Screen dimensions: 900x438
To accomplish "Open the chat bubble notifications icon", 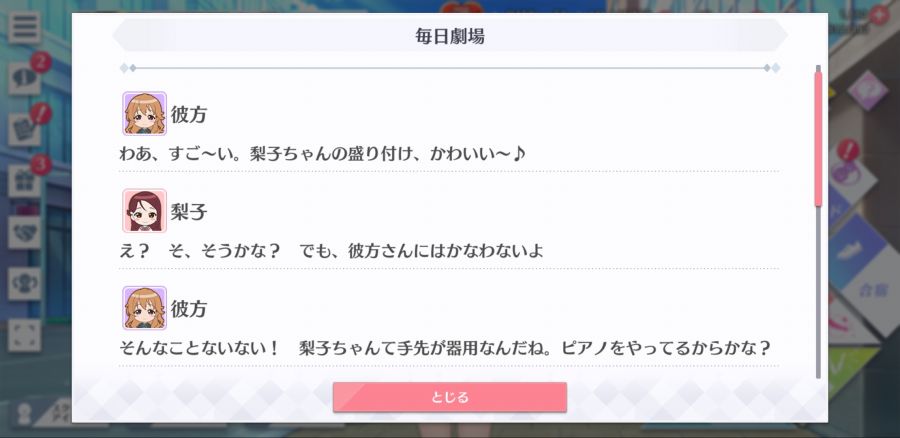I will [24, 79].
